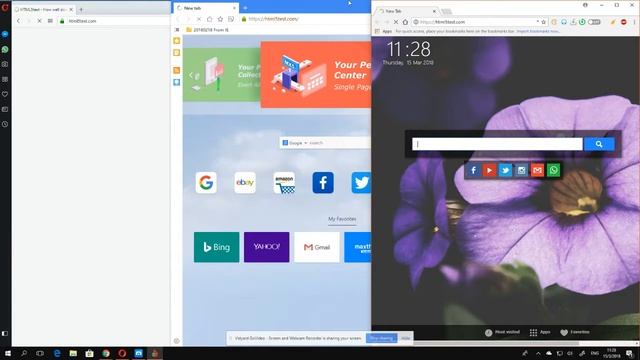Hide the screen sharing notification bar

tap(405, 338)
